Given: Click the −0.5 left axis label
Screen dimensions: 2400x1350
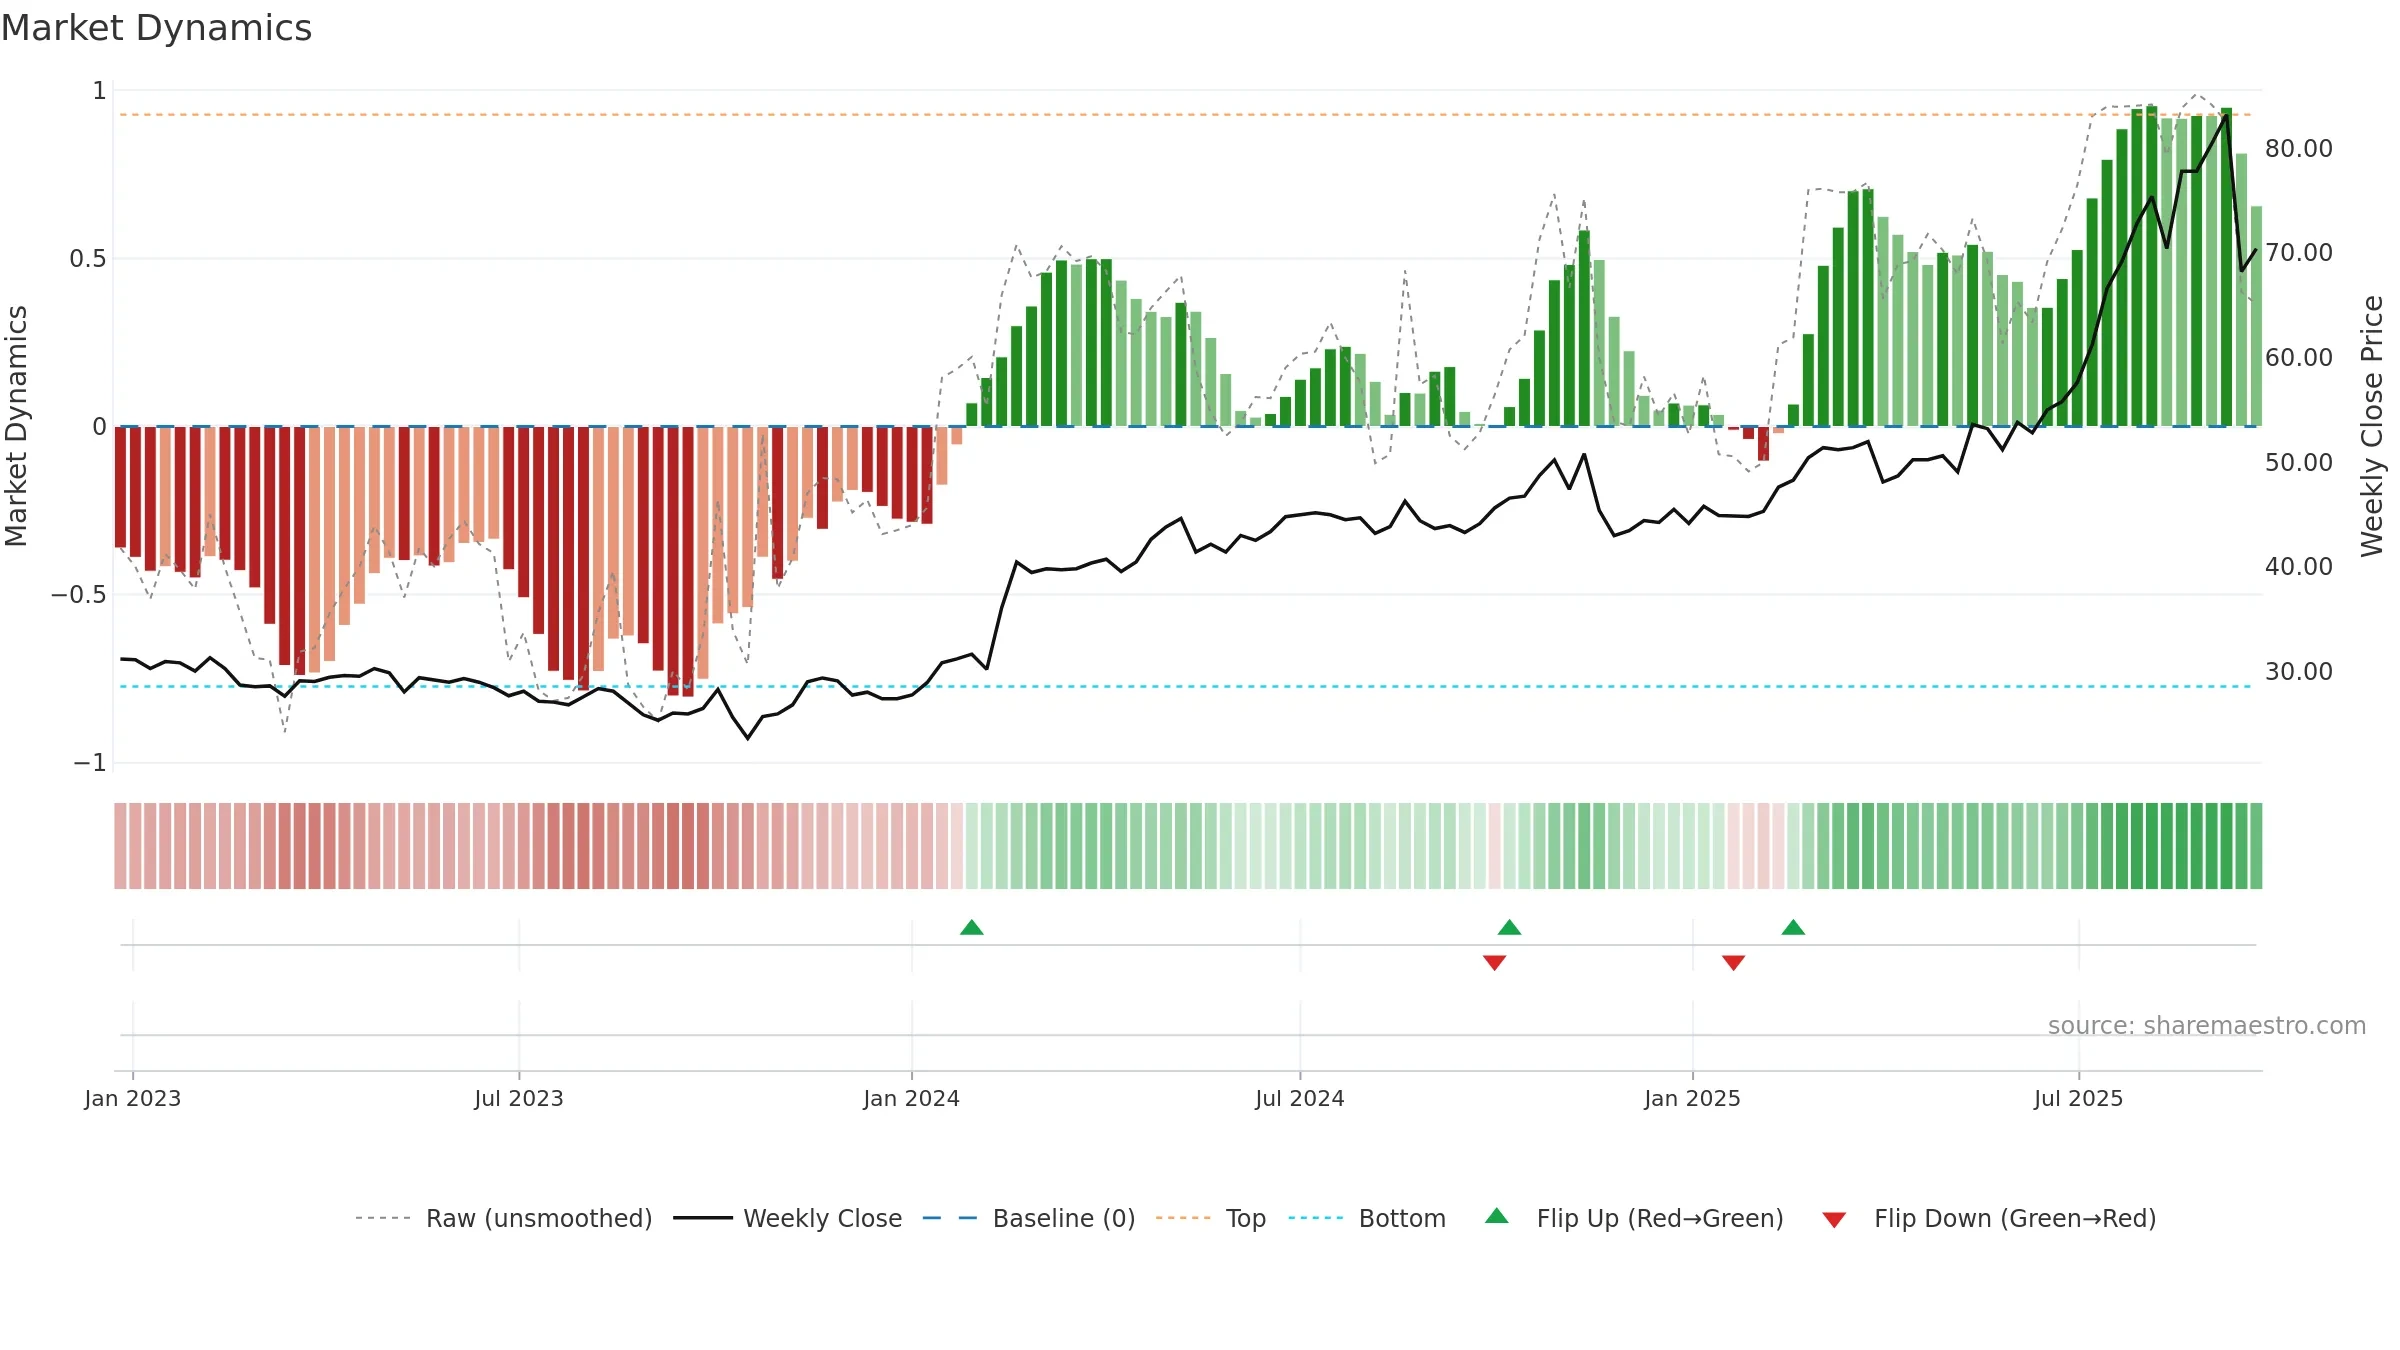Looking at the screenshot, I should 79,595.
